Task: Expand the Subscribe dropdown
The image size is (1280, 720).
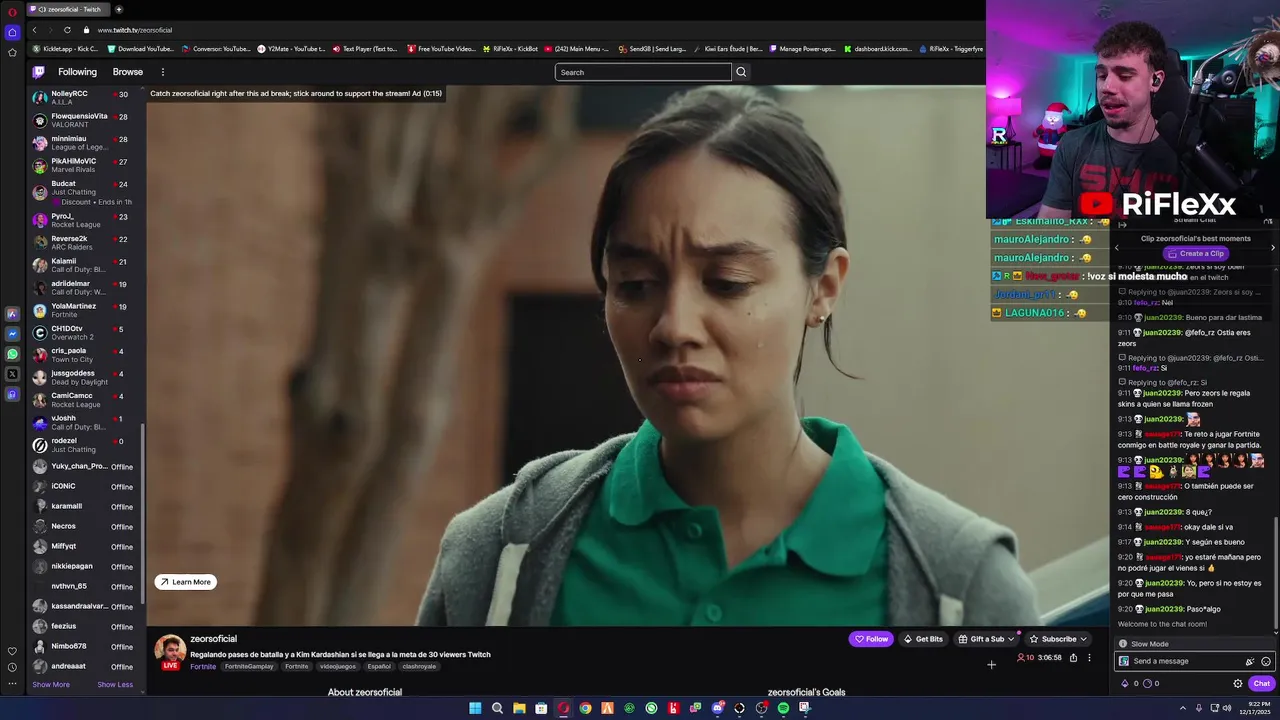Action: [x=1083, y=639]
